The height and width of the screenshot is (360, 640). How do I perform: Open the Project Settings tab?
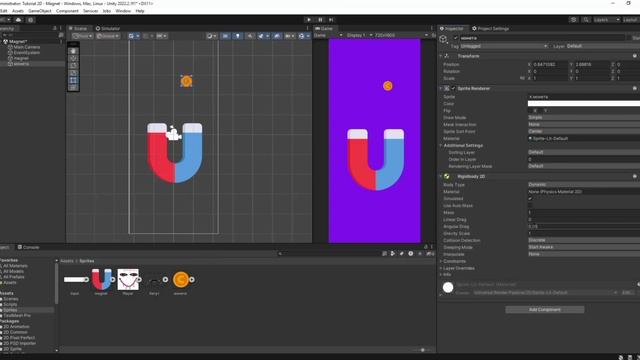pos(491,29)
